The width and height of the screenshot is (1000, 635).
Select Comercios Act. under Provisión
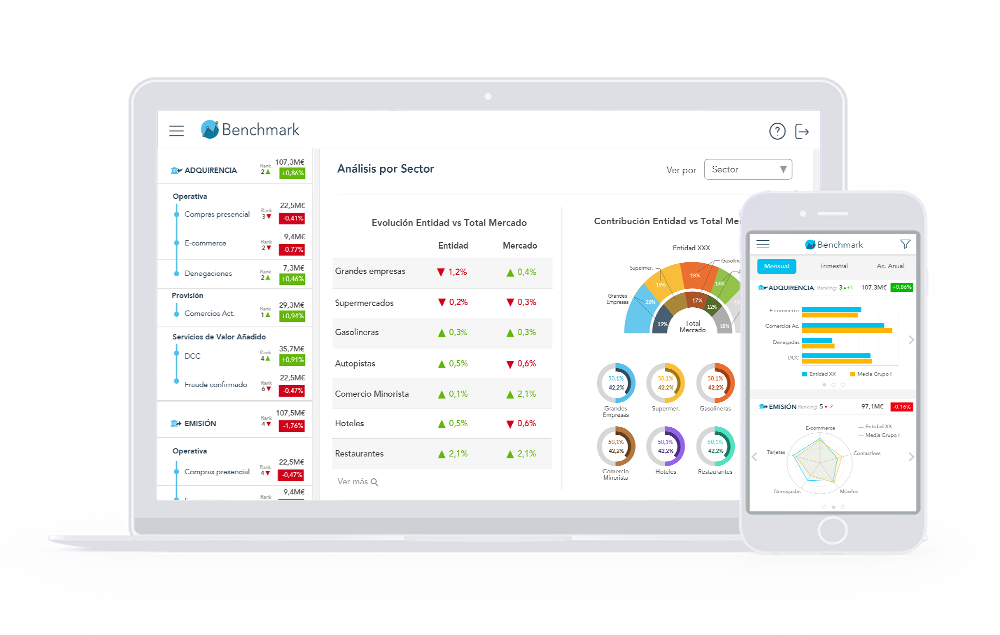click(x=208, y=314)
